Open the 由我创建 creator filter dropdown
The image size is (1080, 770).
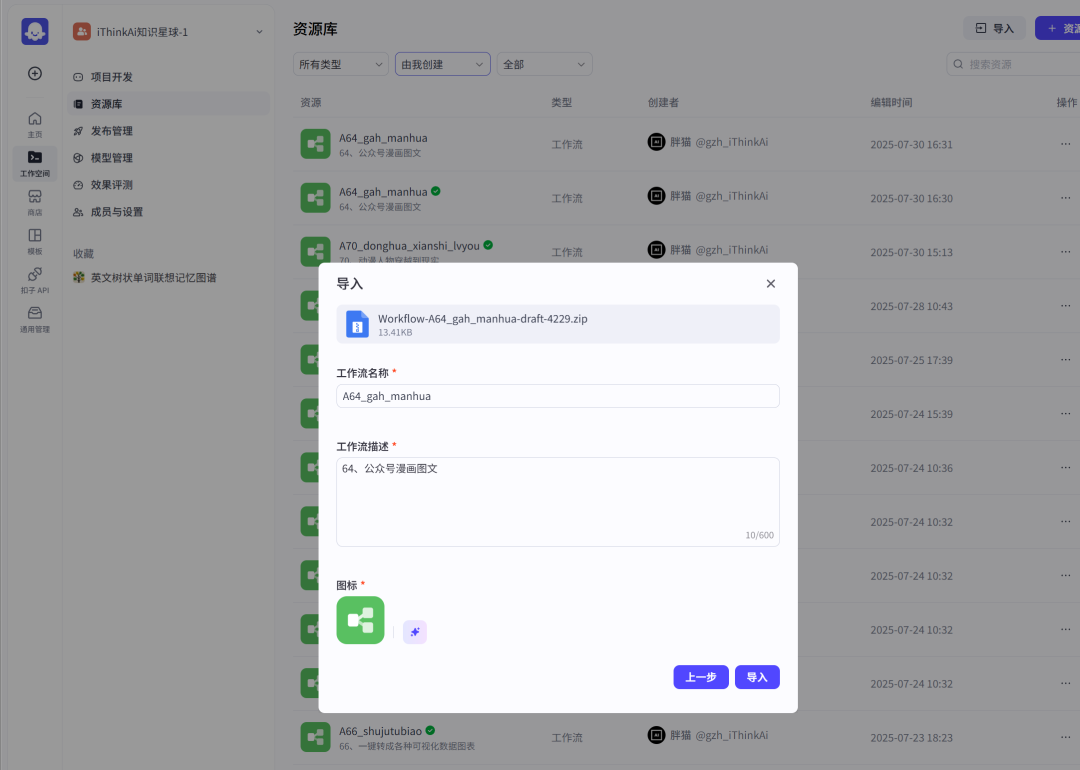click(x=443, y=64)
